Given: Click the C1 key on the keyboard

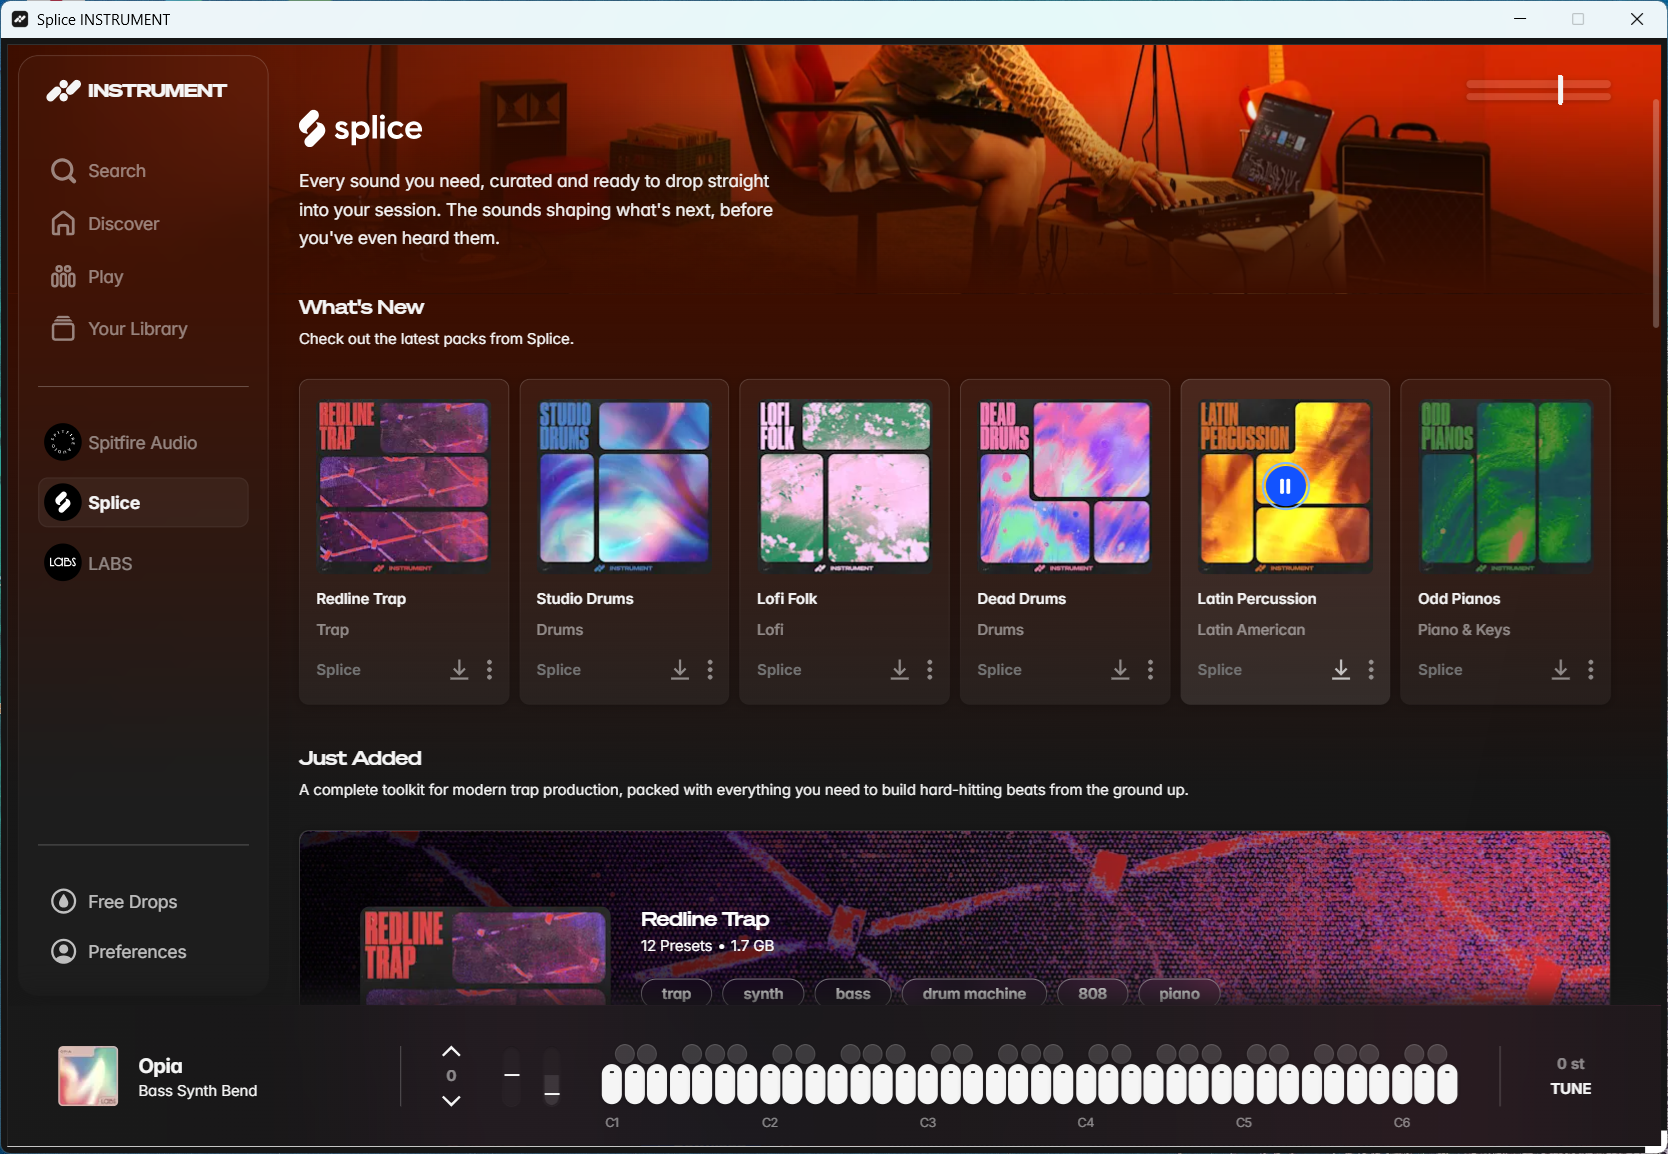Looking at the screenshot, I should (611, 1086).
